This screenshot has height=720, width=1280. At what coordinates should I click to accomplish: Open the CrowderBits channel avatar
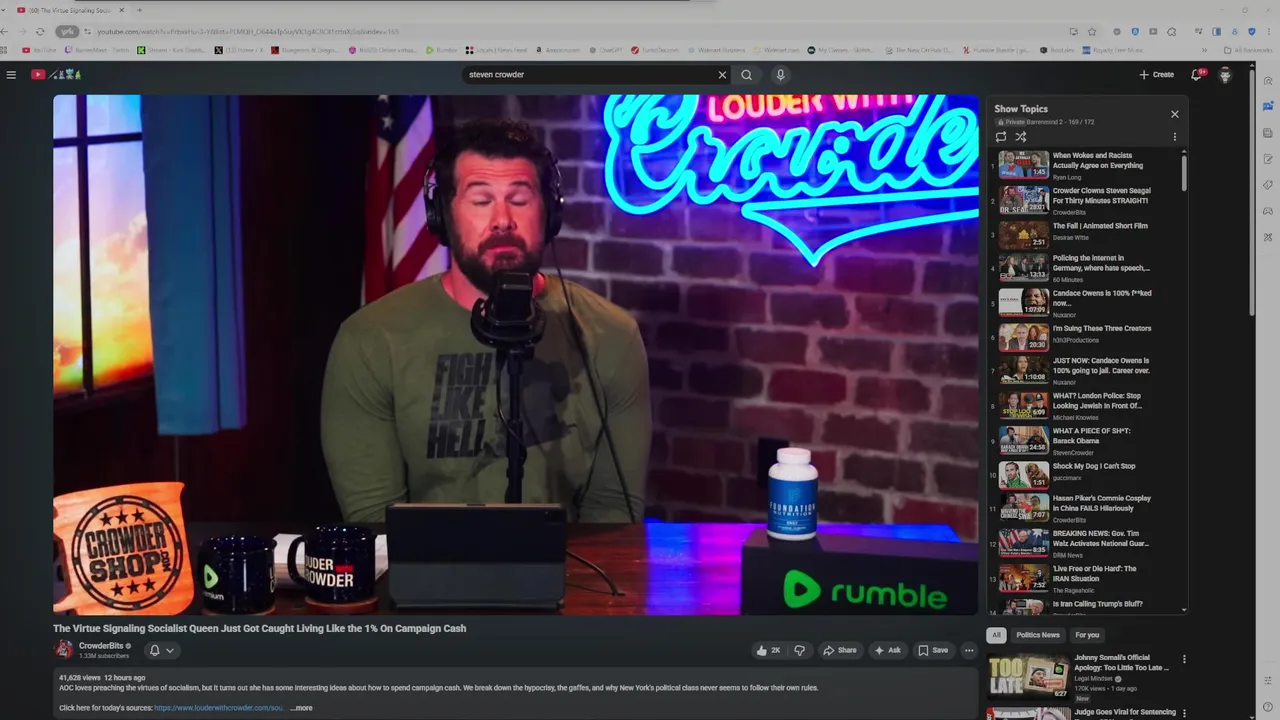pyautogui.click(x=64, y=650)
